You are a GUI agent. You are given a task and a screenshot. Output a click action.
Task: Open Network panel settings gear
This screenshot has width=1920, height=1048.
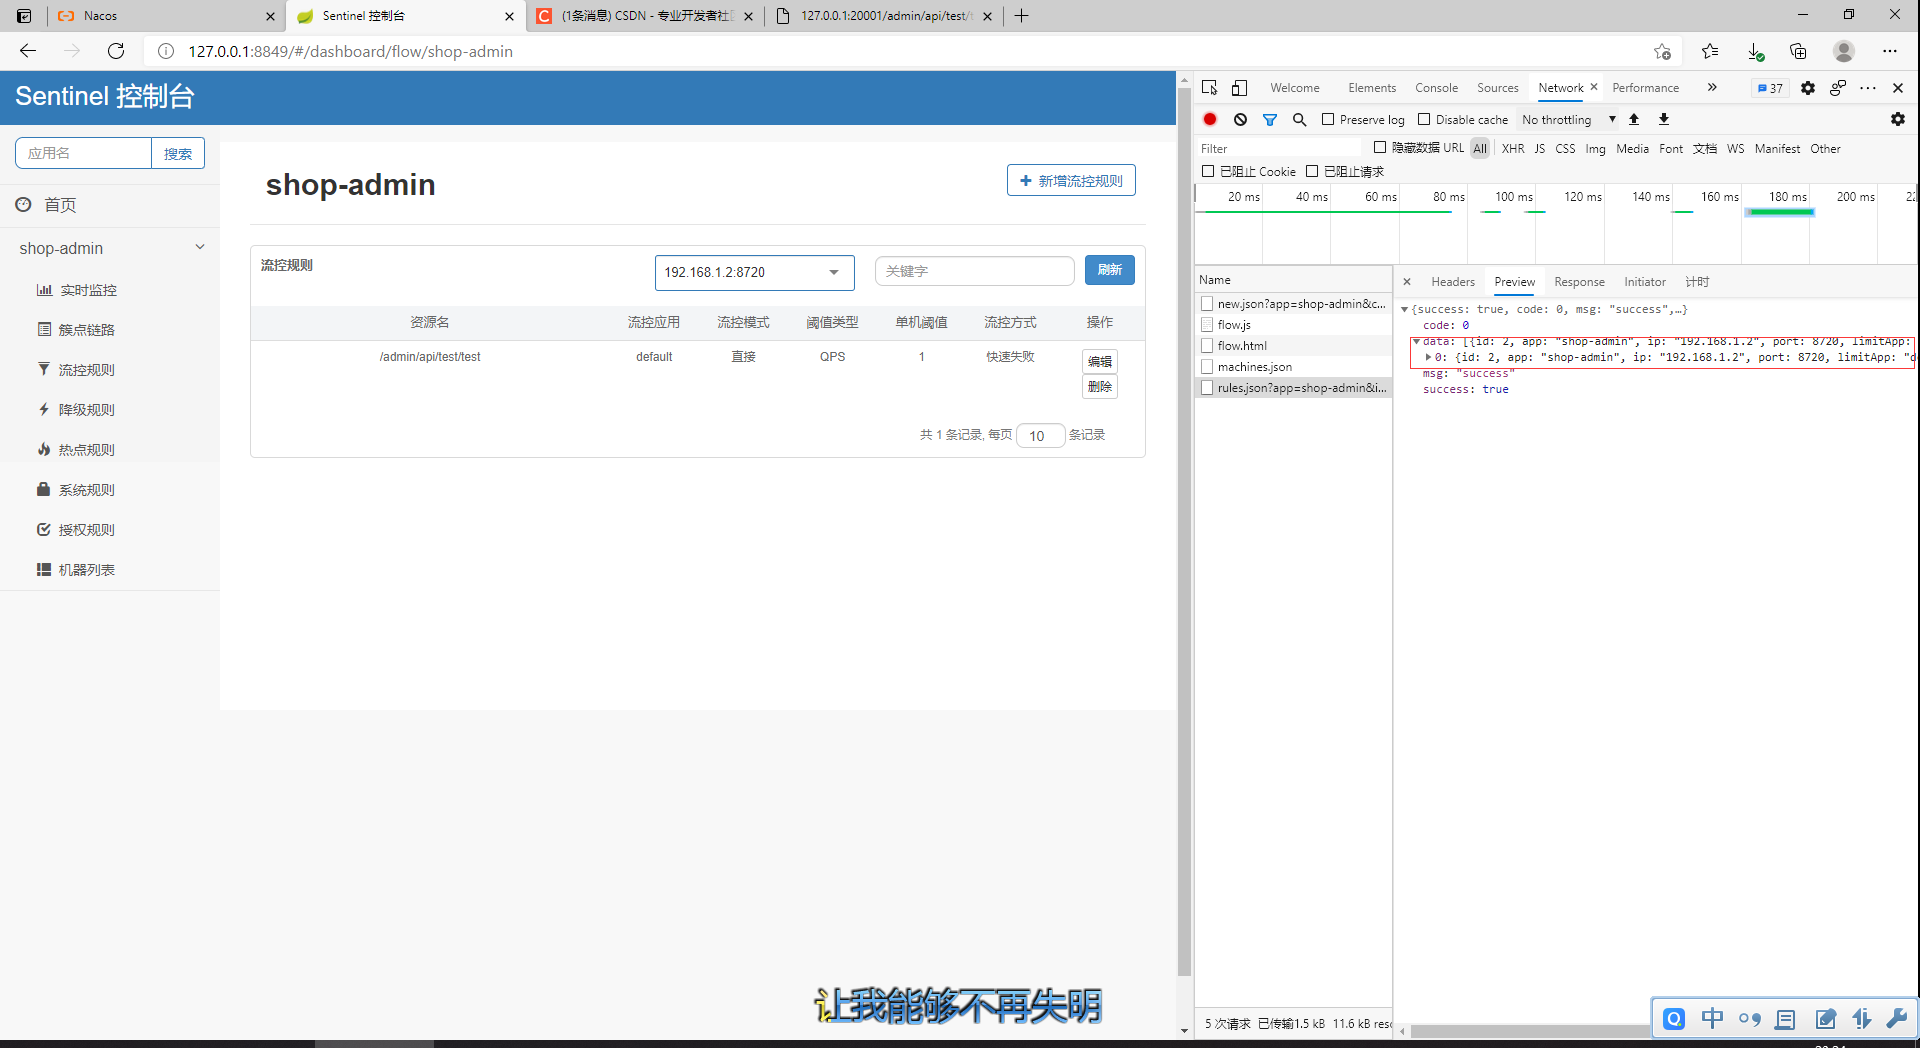[1898, 119]
